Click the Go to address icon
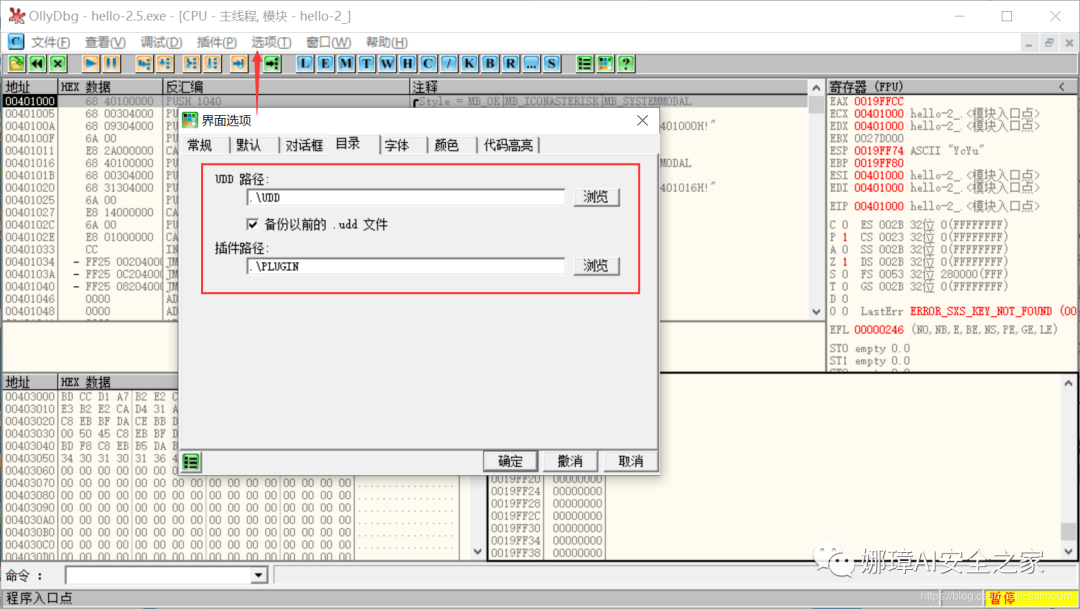This screenshot has width=1080, height=609. [272, 64]
